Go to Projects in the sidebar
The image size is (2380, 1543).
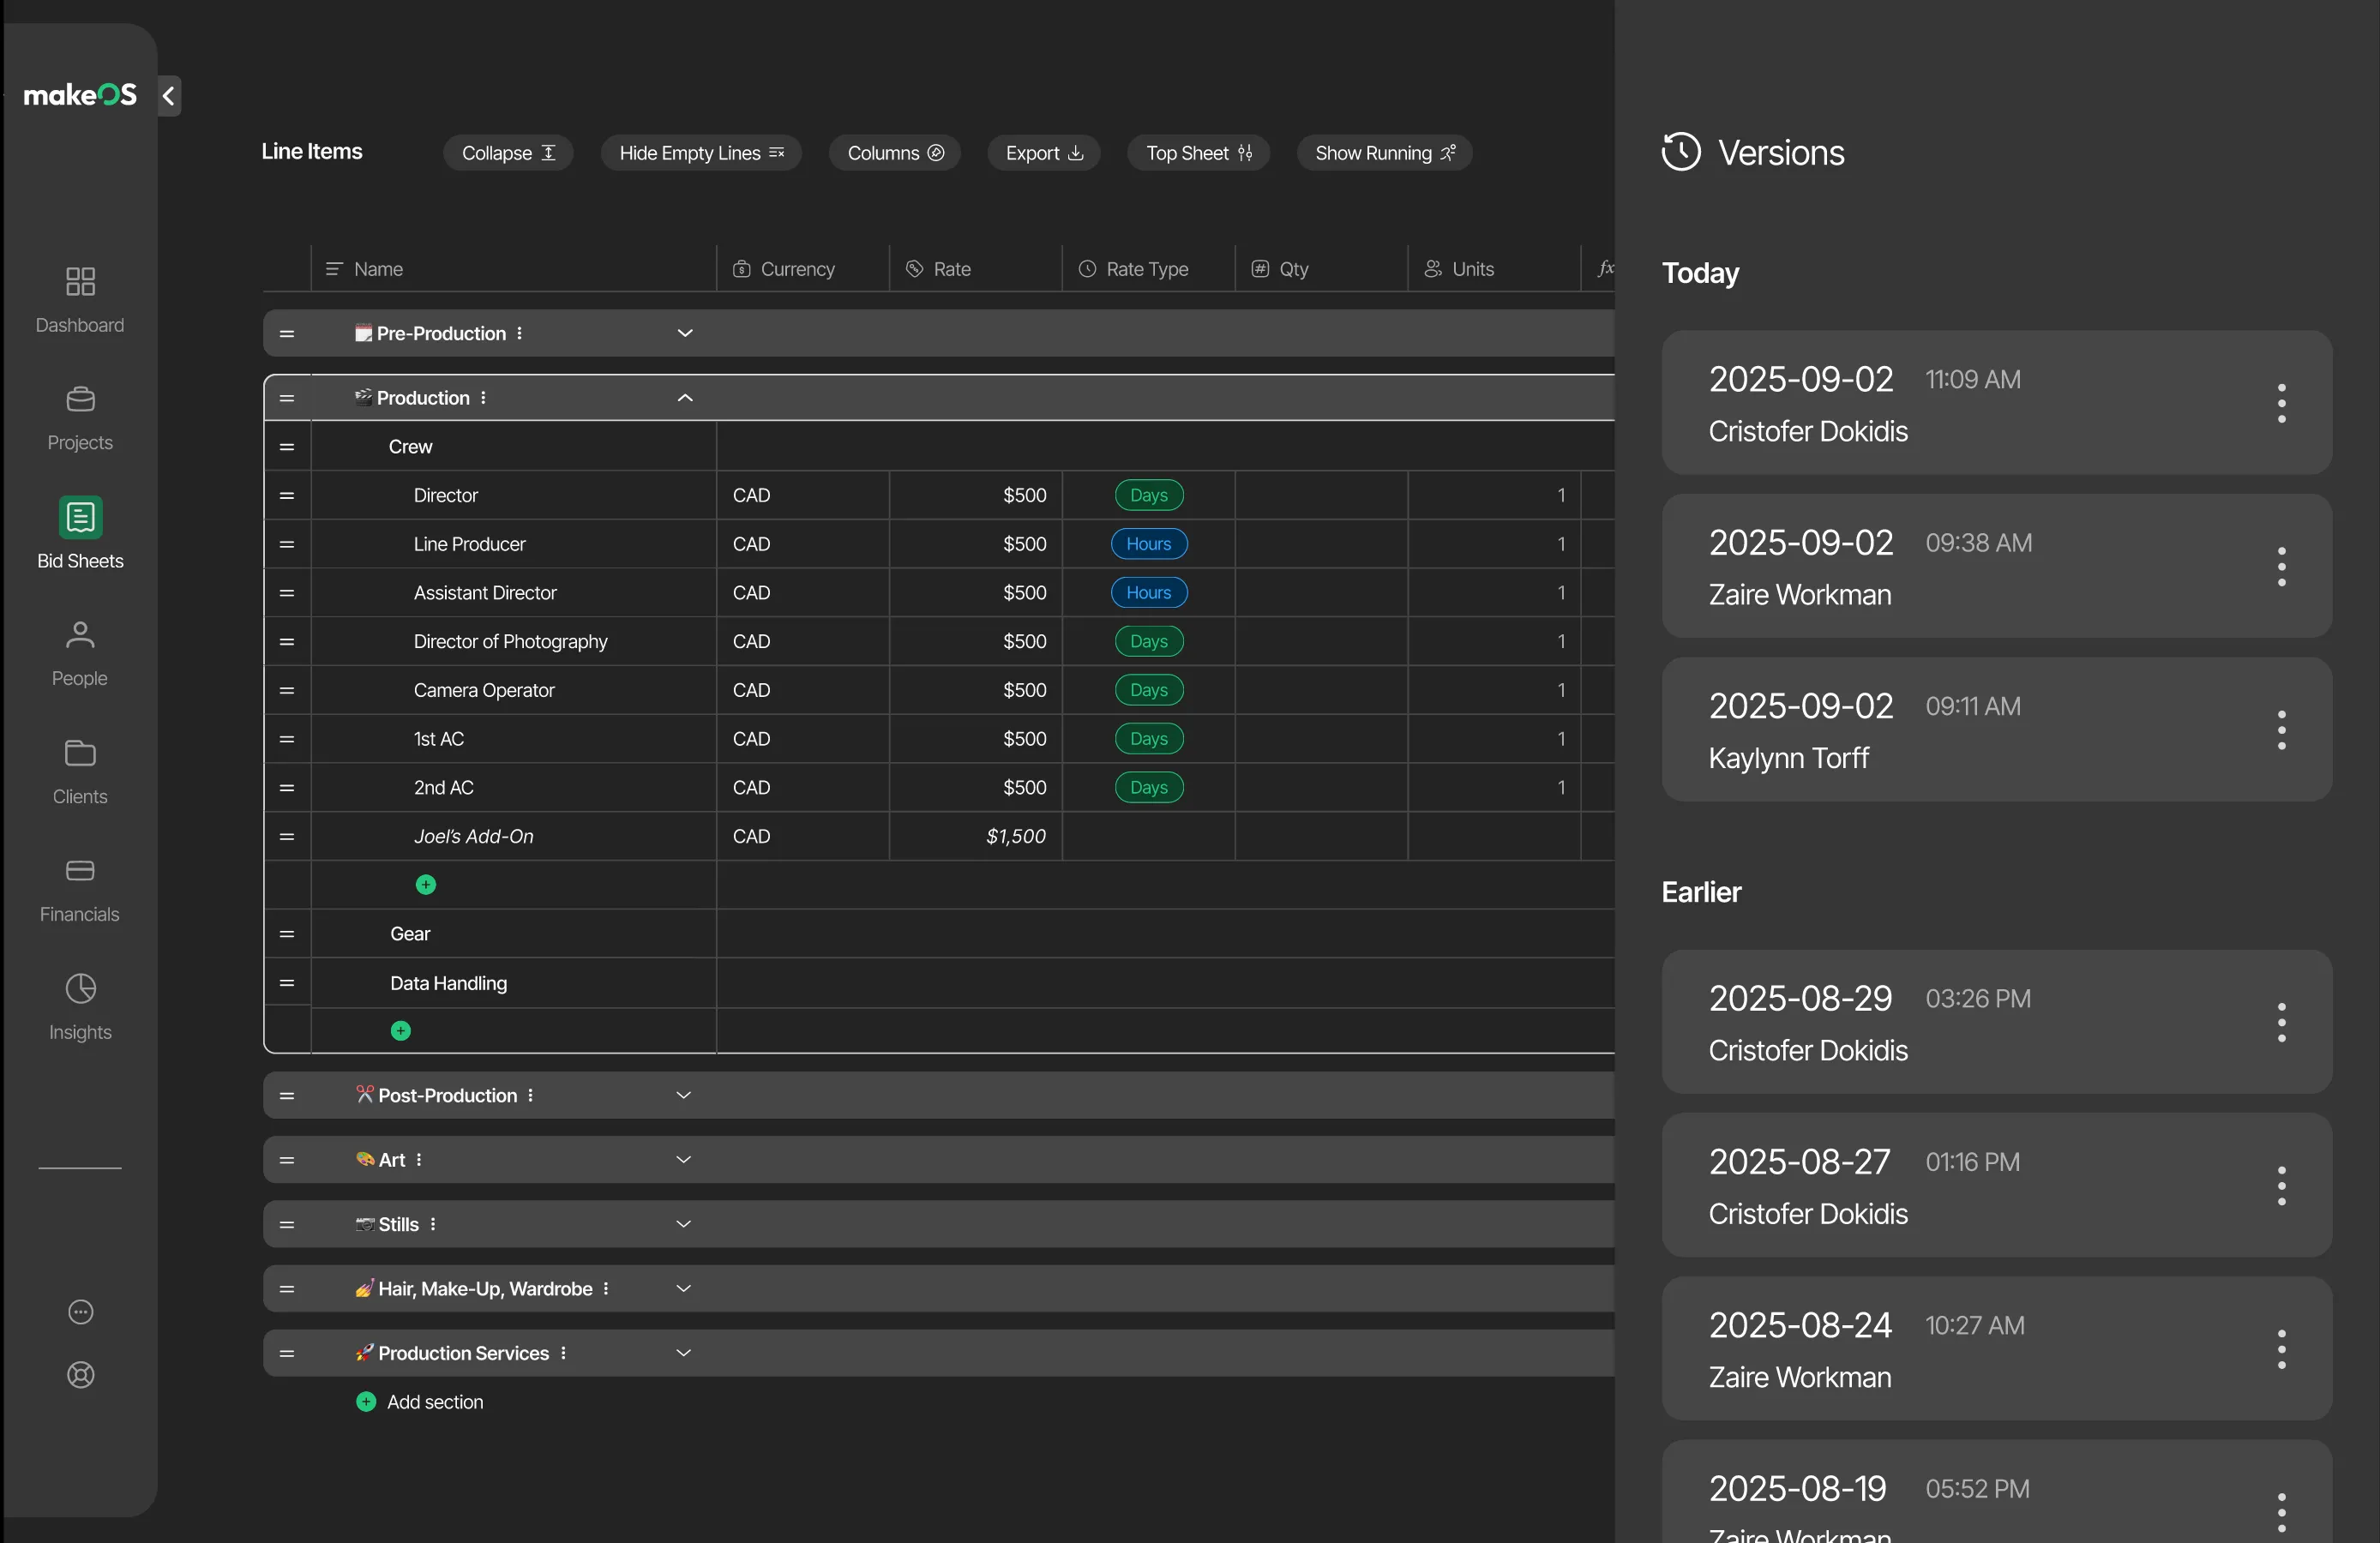pos(80,418)
